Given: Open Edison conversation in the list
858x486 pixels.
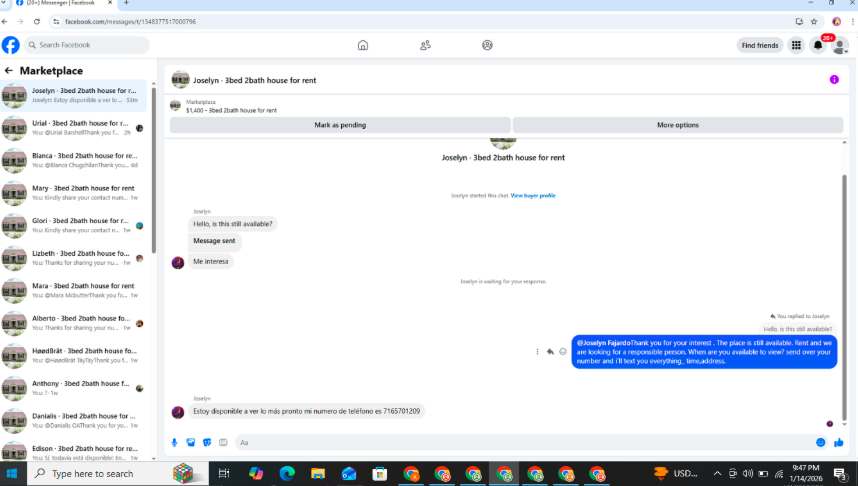Looking at the screenshot, I should click(x=74, y=452).
